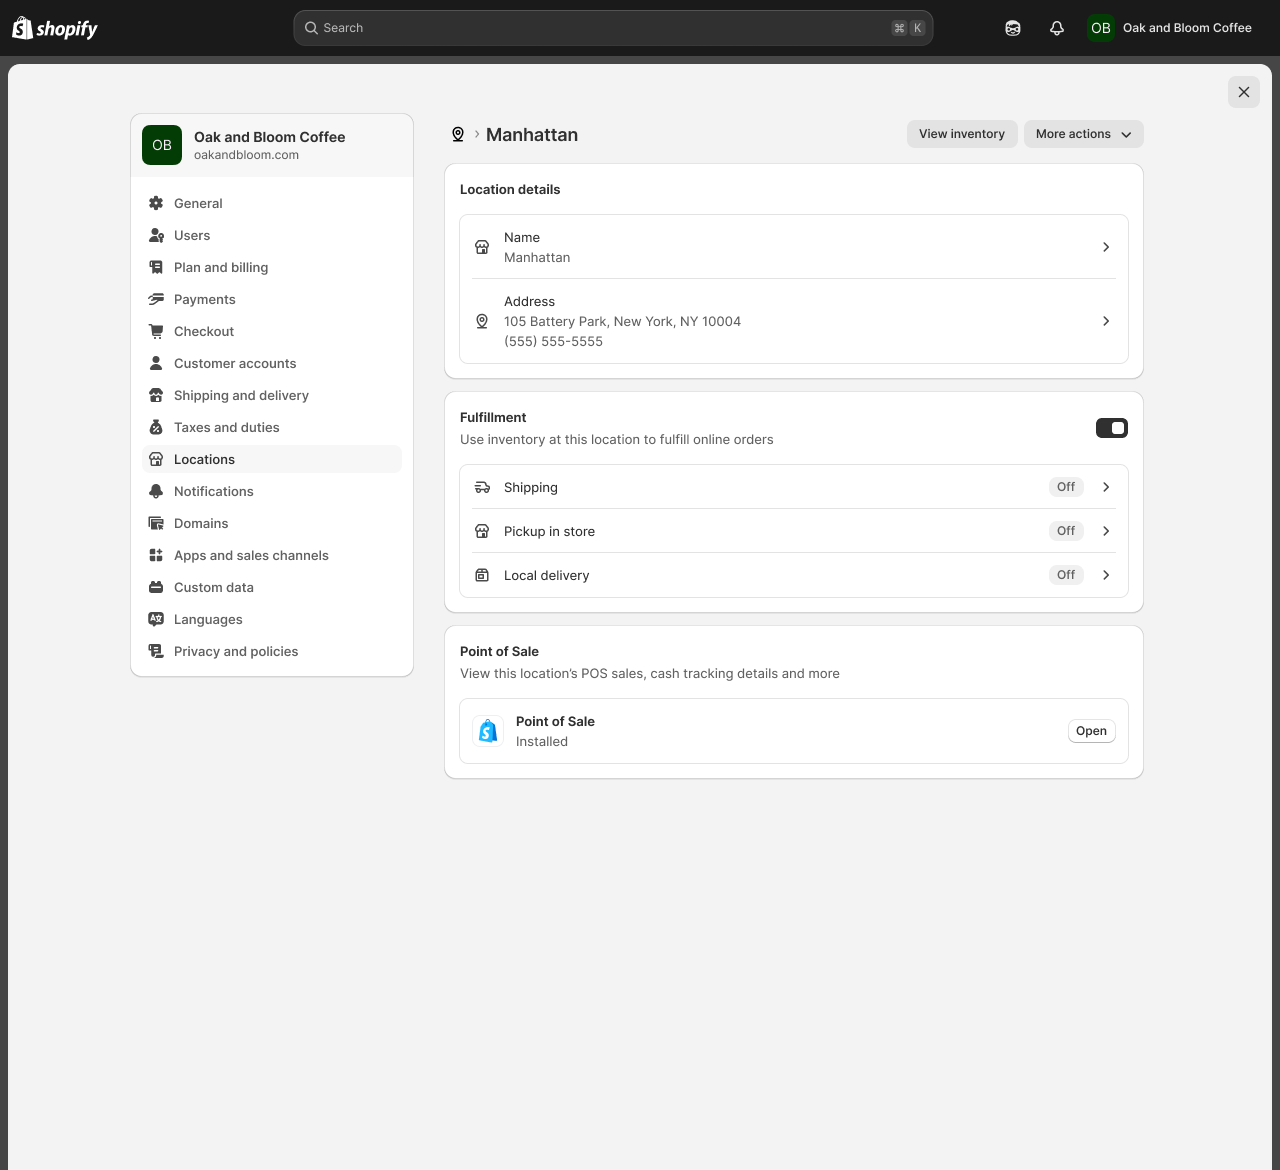Toggle fulfillment for online orders switch

(1112, 428)
